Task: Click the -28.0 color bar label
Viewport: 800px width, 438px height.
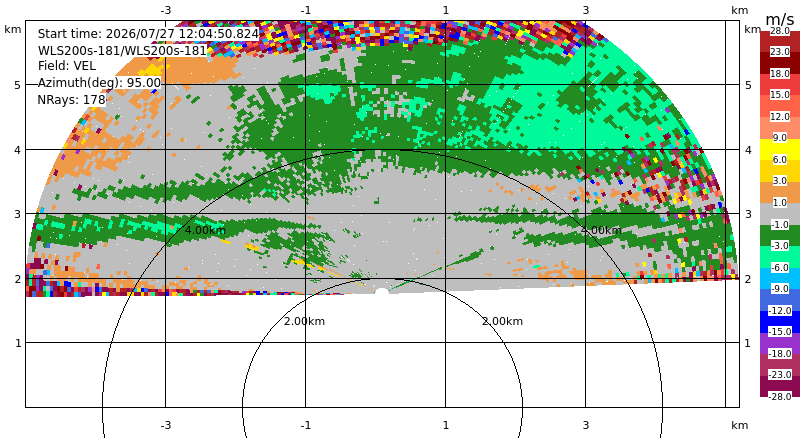Action: click(780, 396)
